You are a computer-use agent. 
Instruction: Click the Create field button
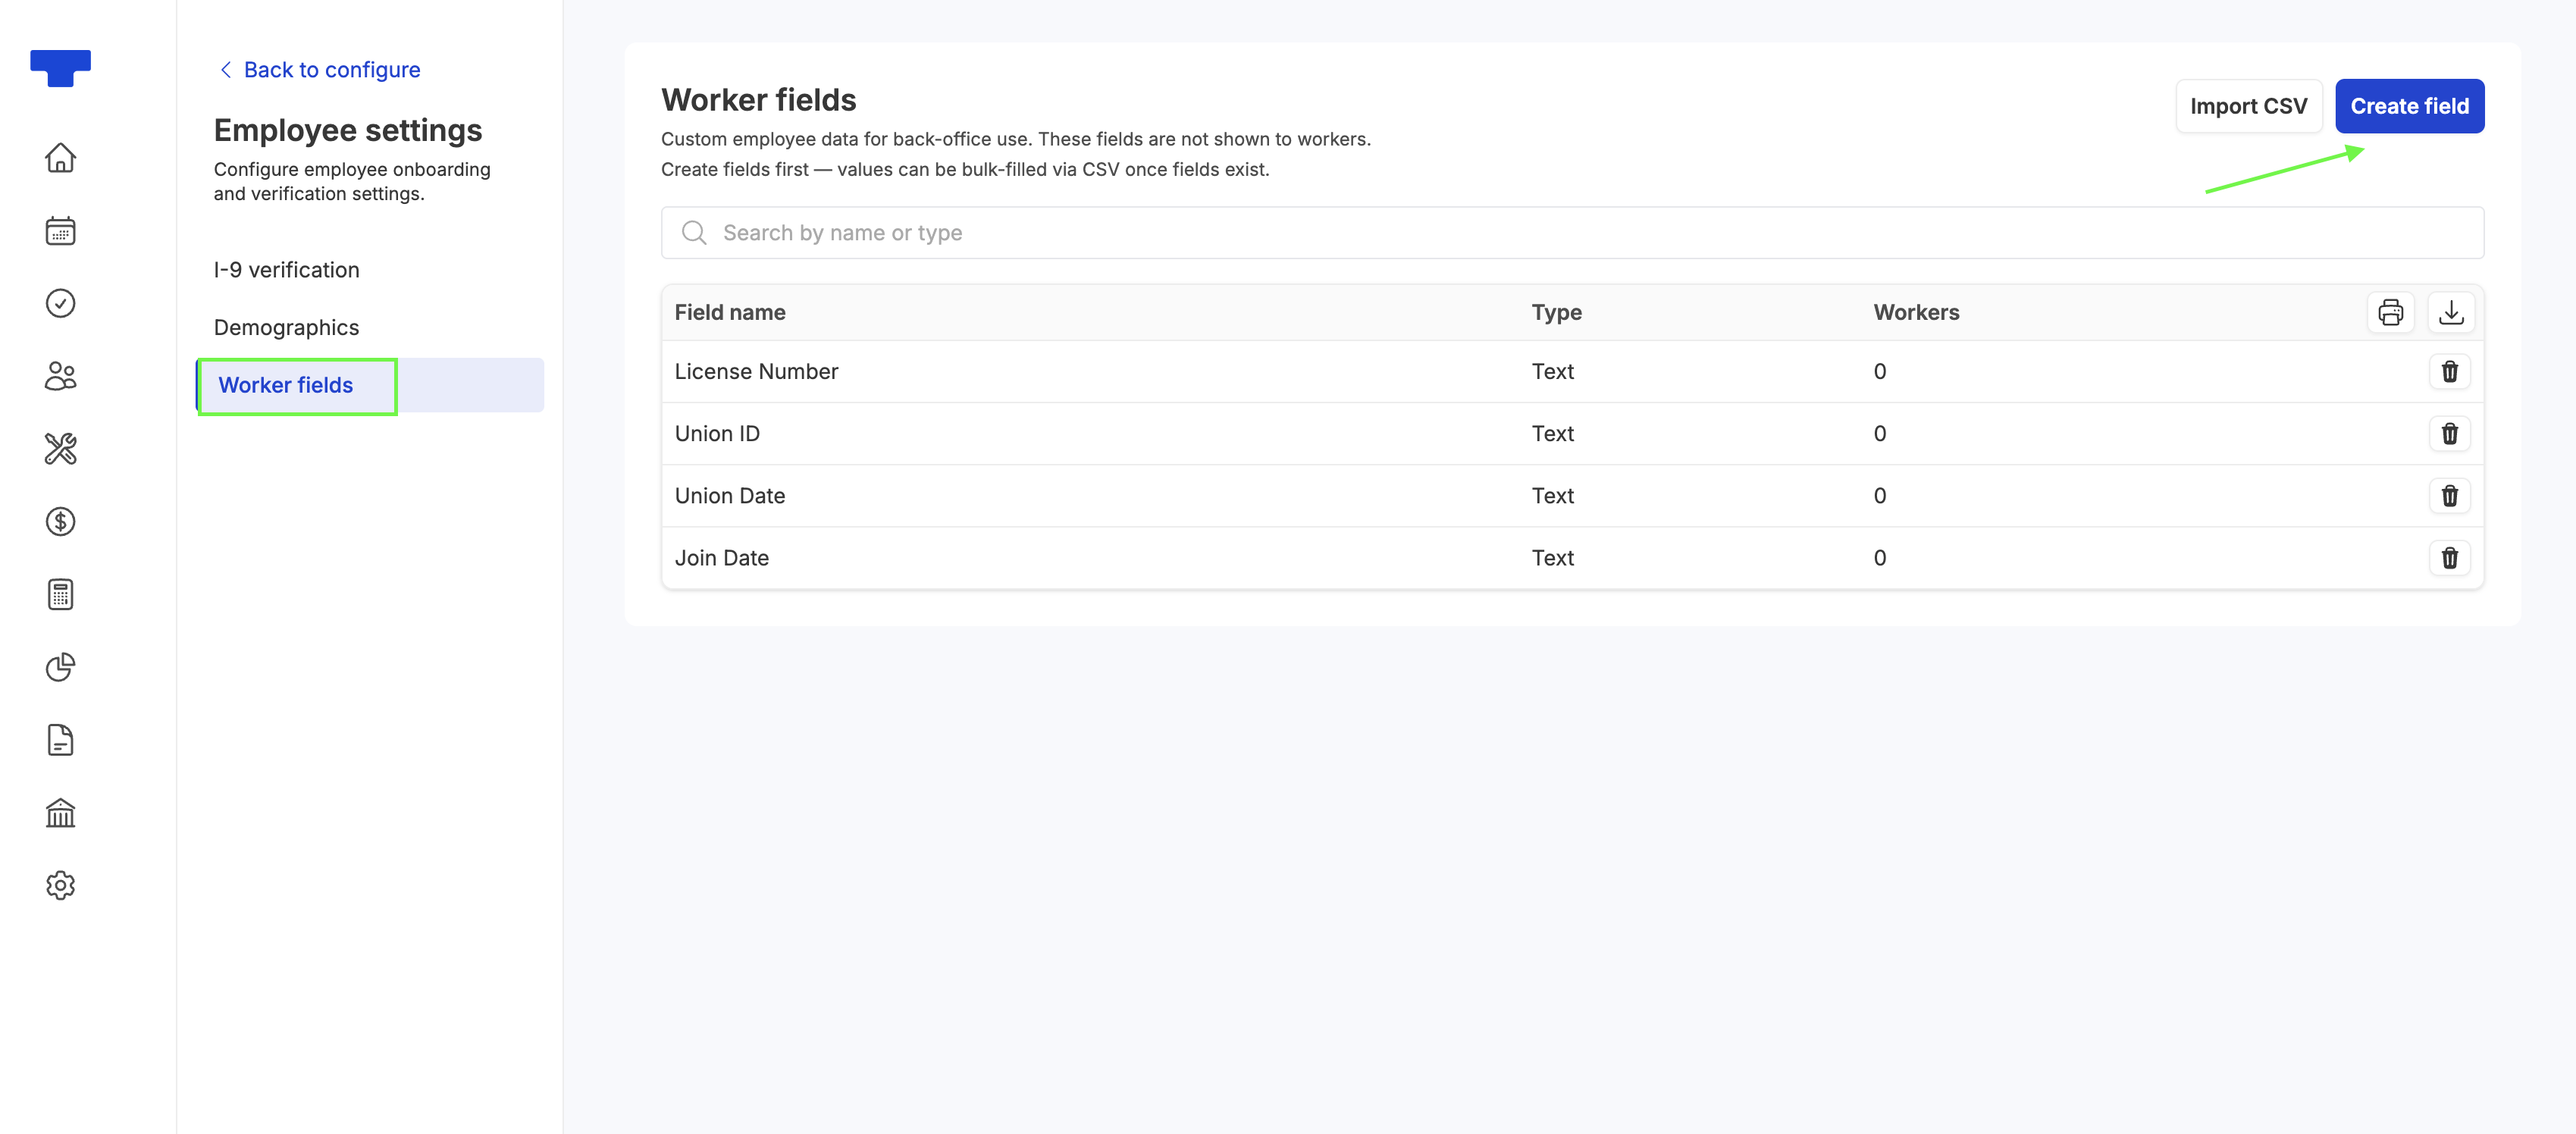(2409, 106)
